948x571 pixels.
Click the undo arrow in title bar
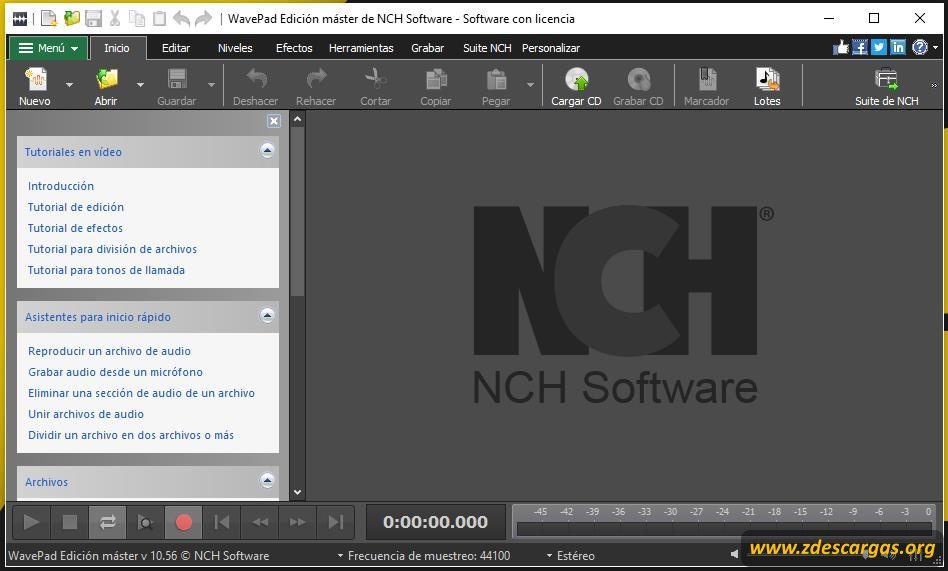(181, 19)
